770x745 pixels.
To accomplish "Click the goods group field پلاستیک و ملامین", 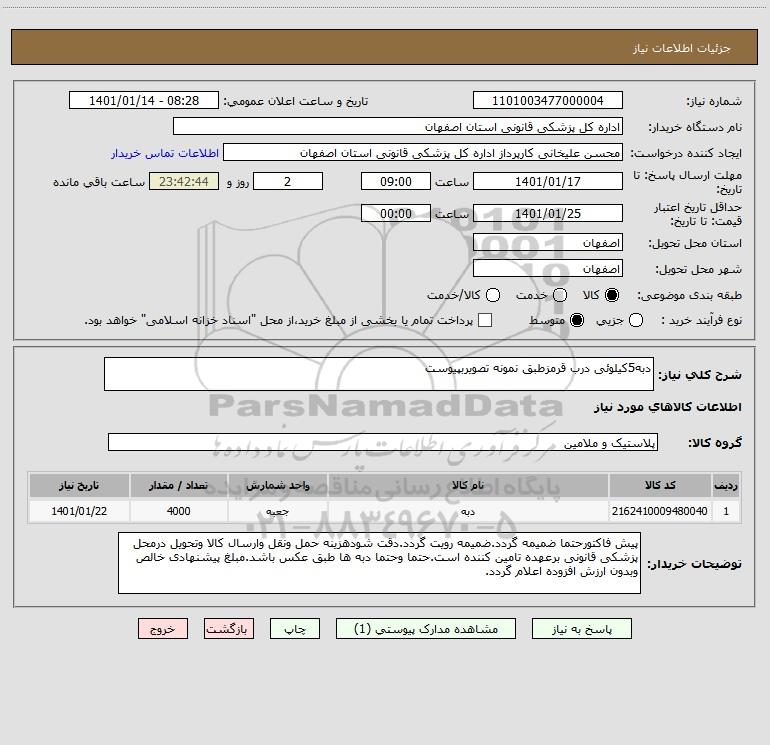I will 383,442.
